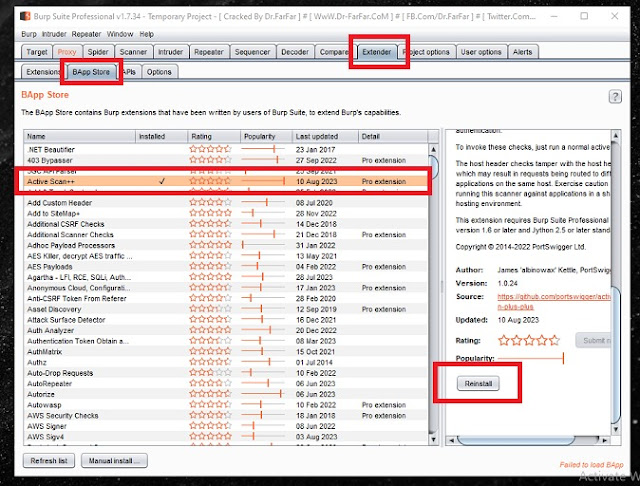Click the Popularity bar in details panel
640x486 pixels.
click(531, 358)
